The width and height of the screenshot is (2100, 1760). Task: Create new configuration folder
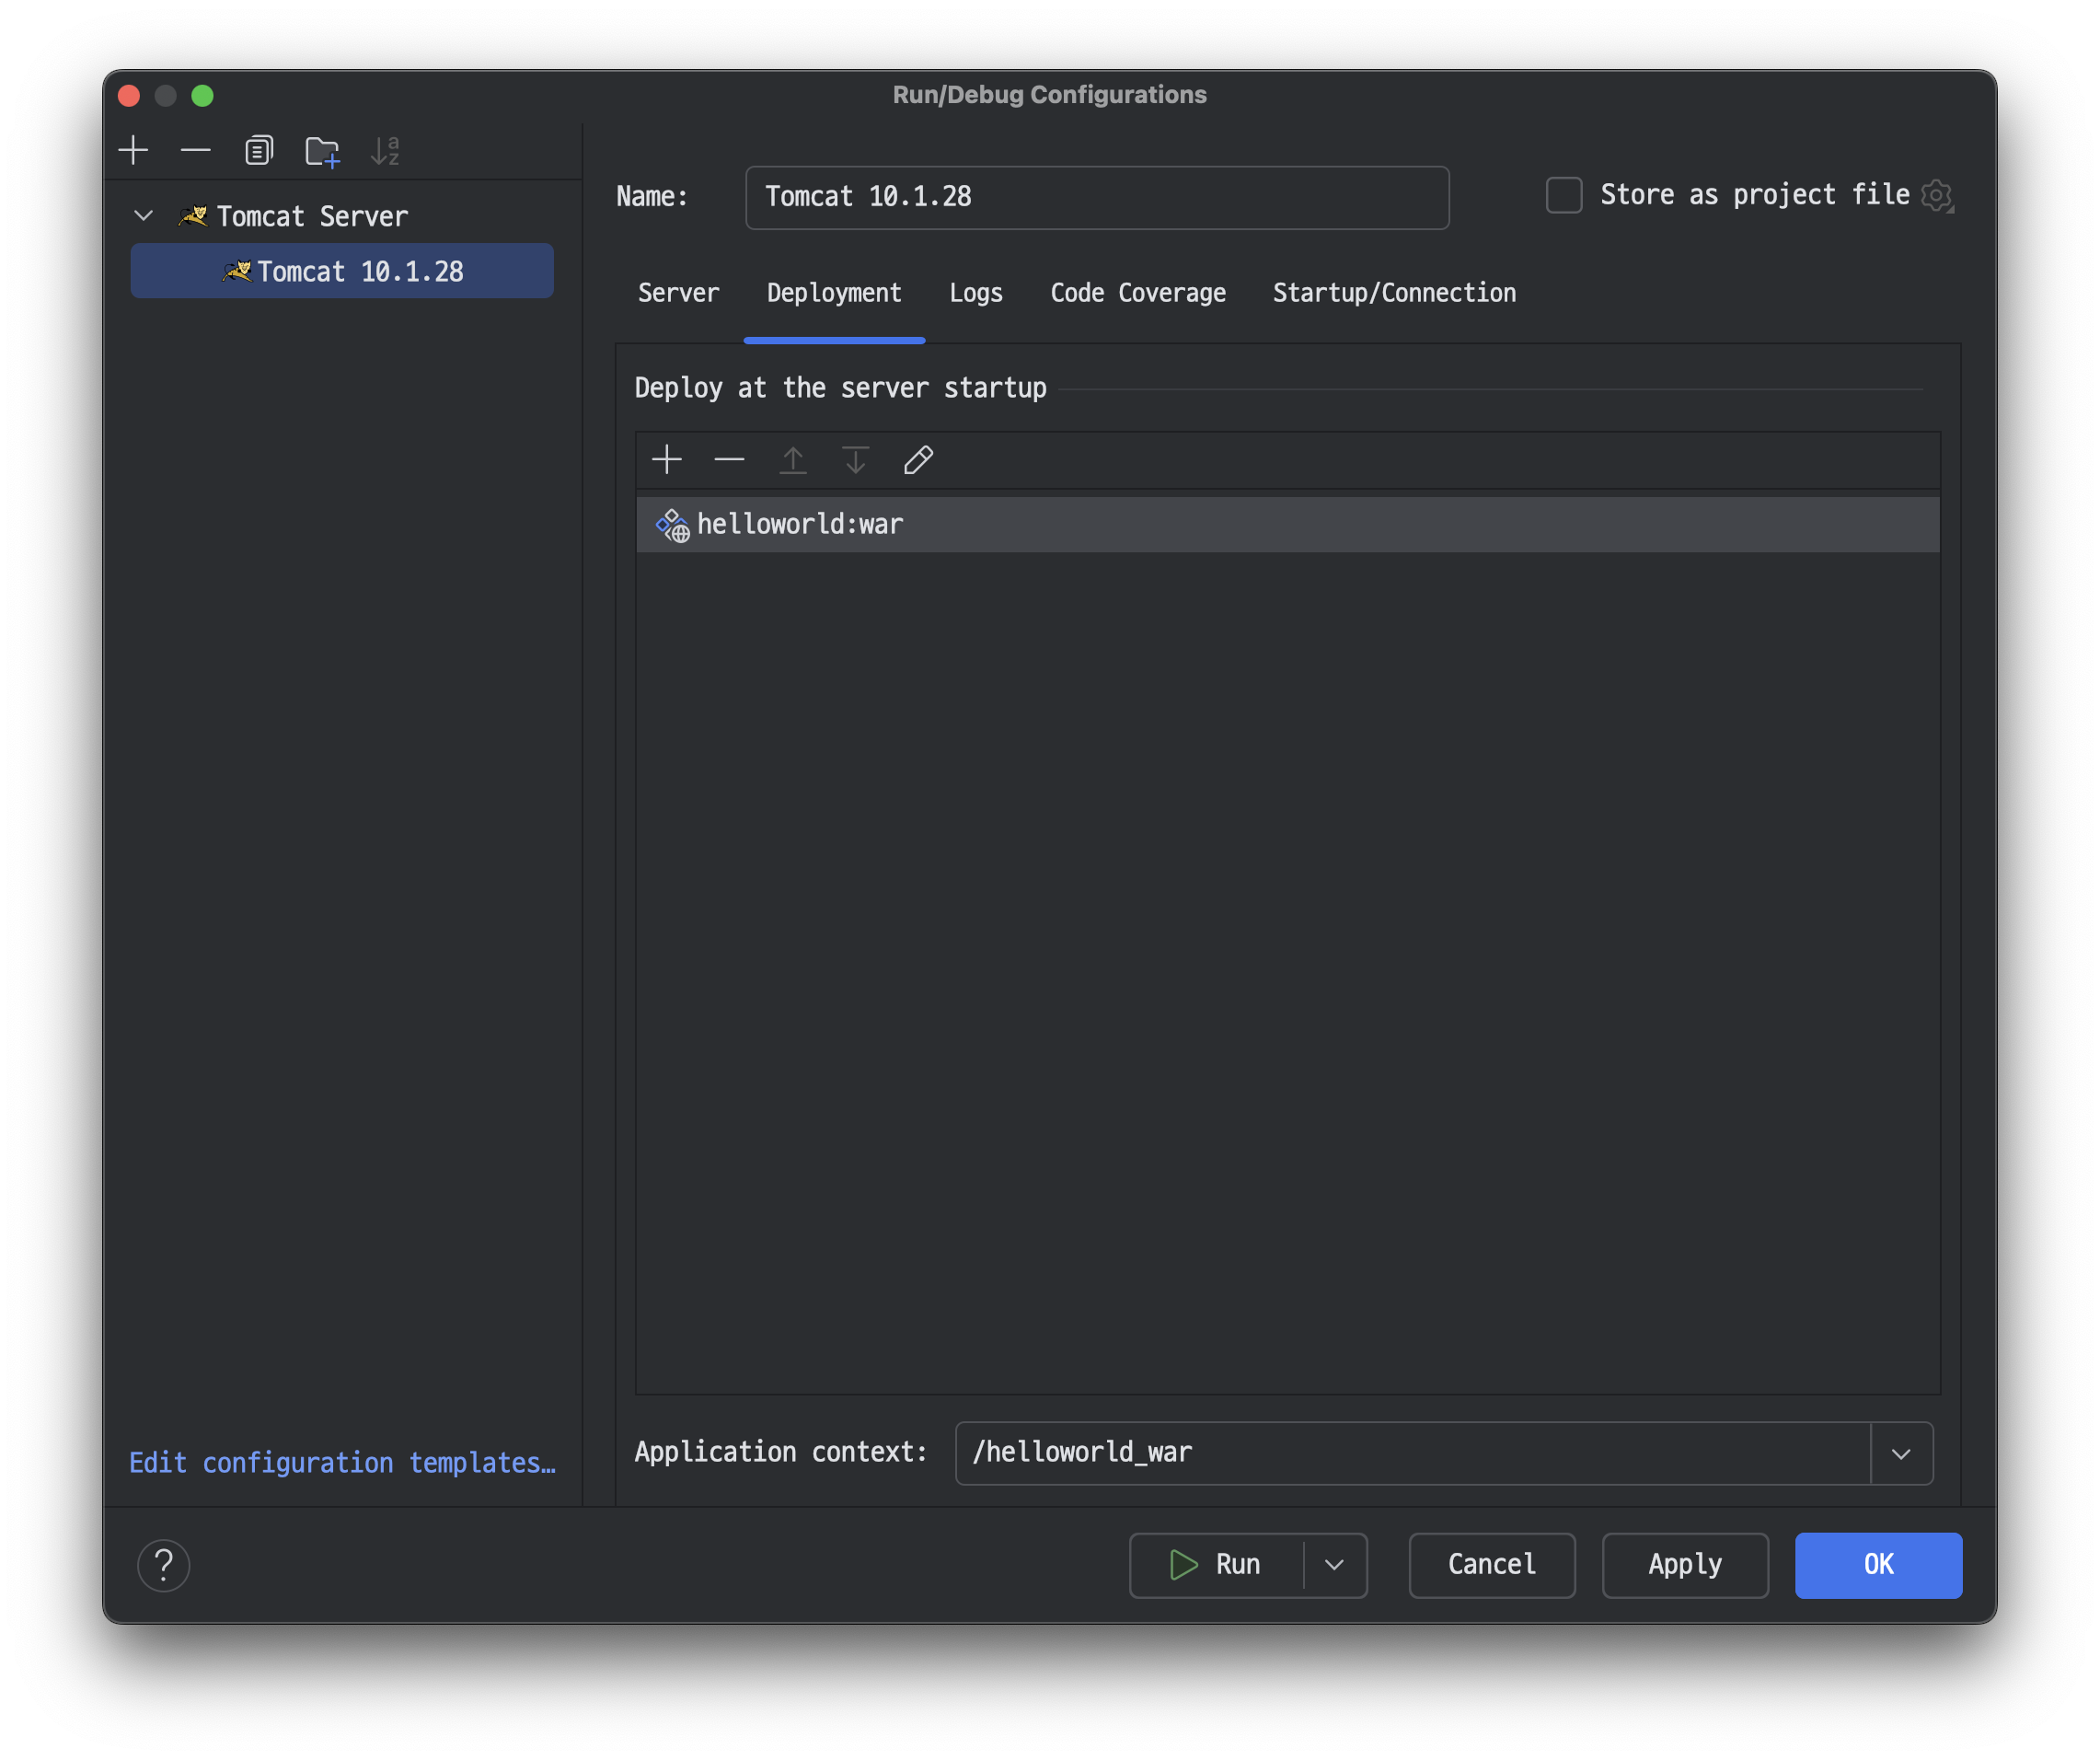click(x=322, y=152)
